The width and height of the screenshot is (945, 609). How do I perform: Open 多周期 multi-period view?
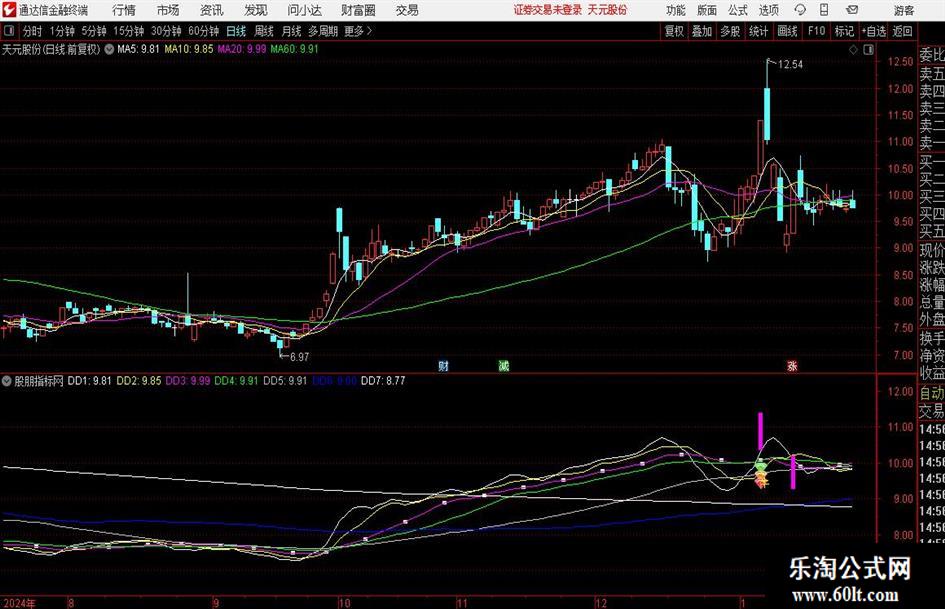pyautogui.click(x=322, y=31)
